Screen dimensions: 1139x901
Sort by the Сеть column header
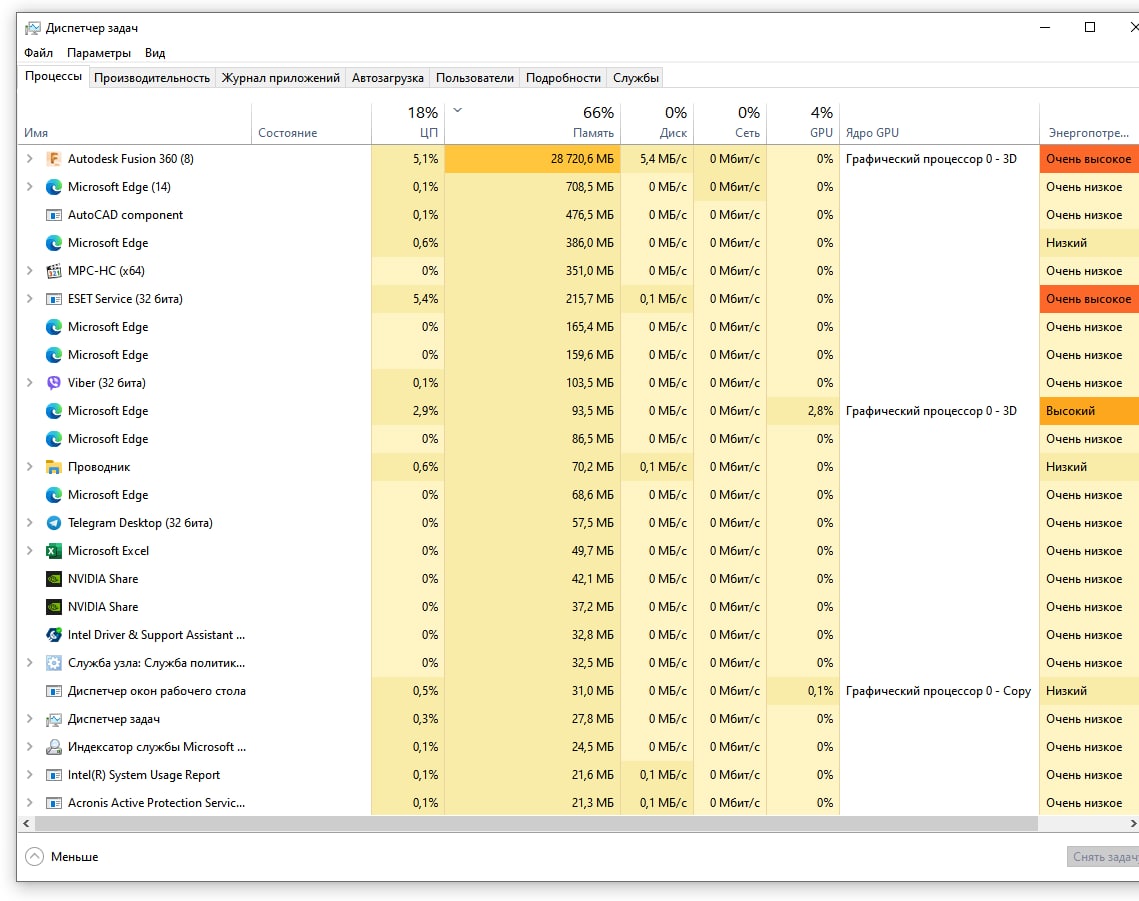730,124
